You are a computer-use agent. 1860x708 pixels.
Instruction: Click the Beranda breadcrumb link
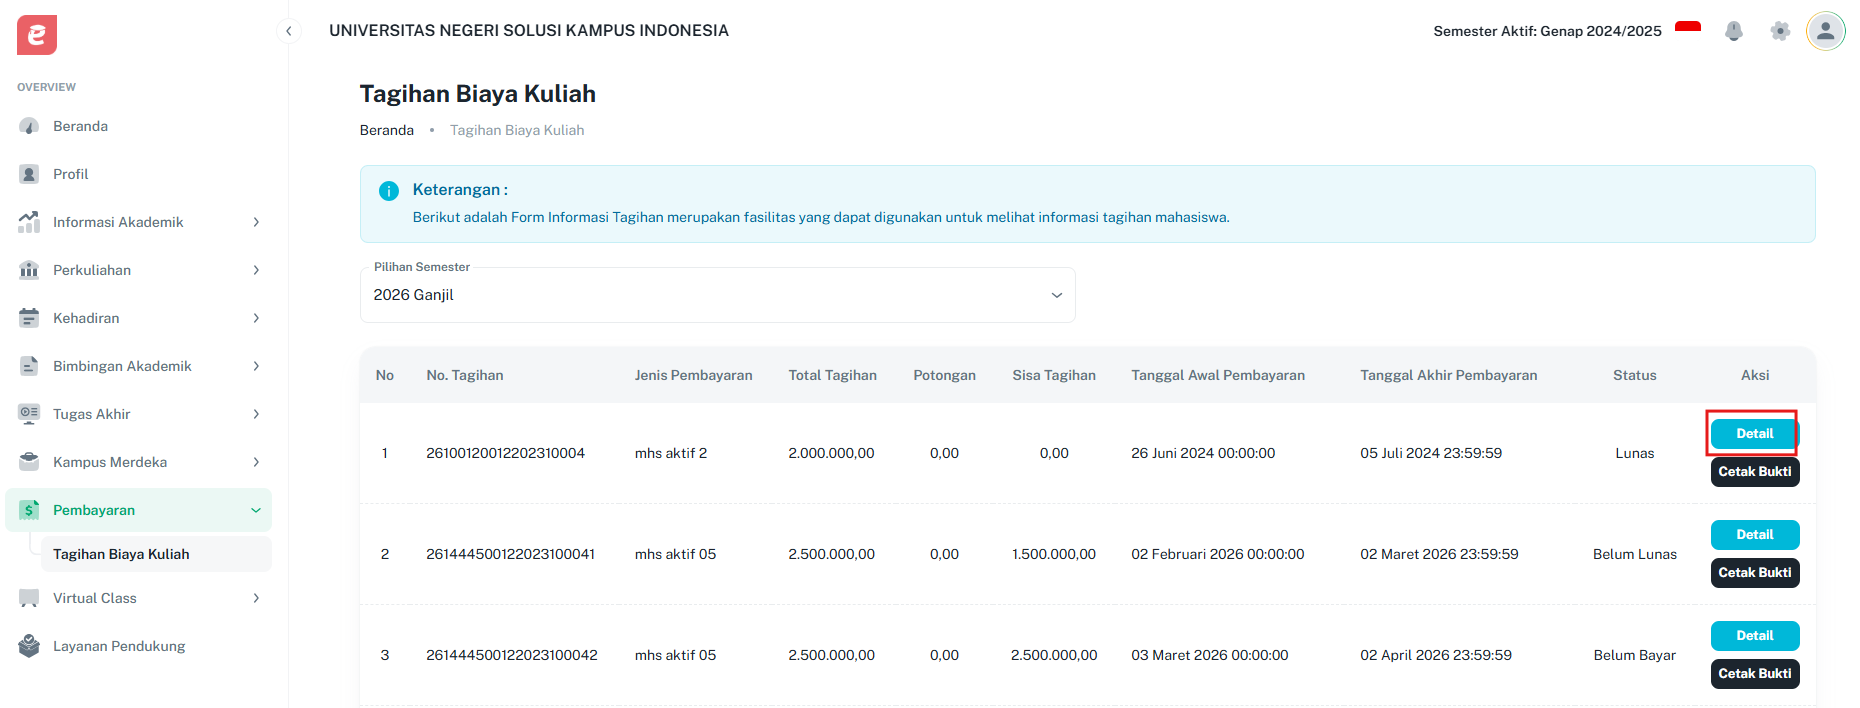[x=387, y=130]
